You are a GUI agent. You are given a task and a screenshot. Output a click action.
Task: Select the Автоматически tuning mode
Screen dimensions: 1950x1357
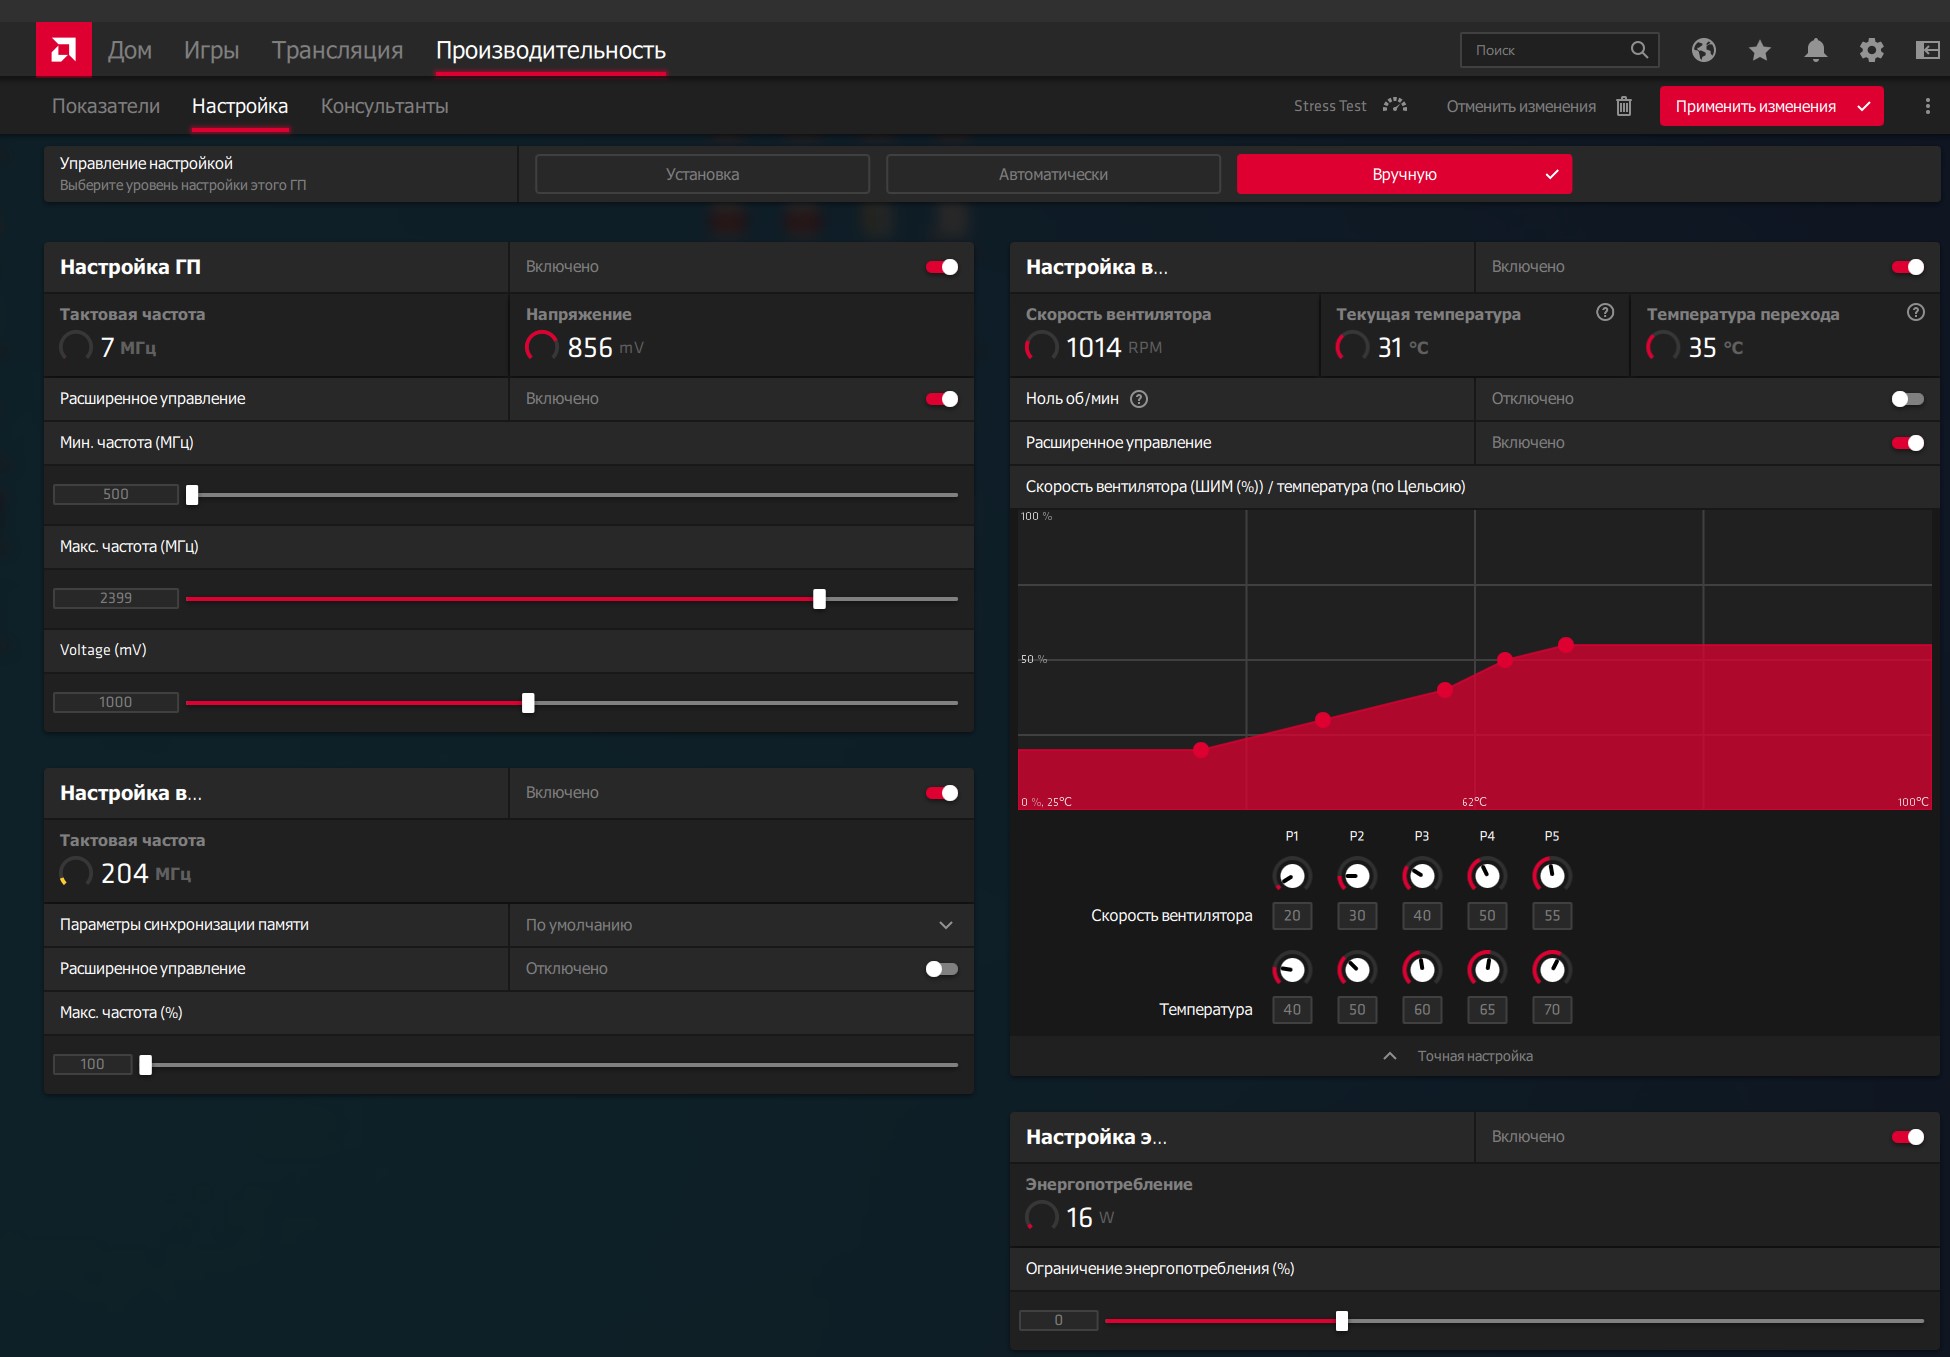(x=1053, y=174)
